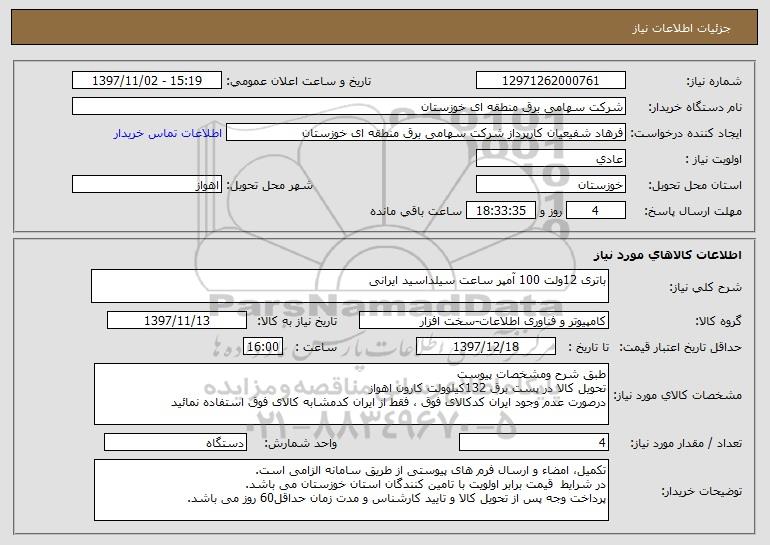Image resolution: width=770 pixels, height=545 pixels.
Task: Click the label شماره نیاز
Action: [714, 82]
